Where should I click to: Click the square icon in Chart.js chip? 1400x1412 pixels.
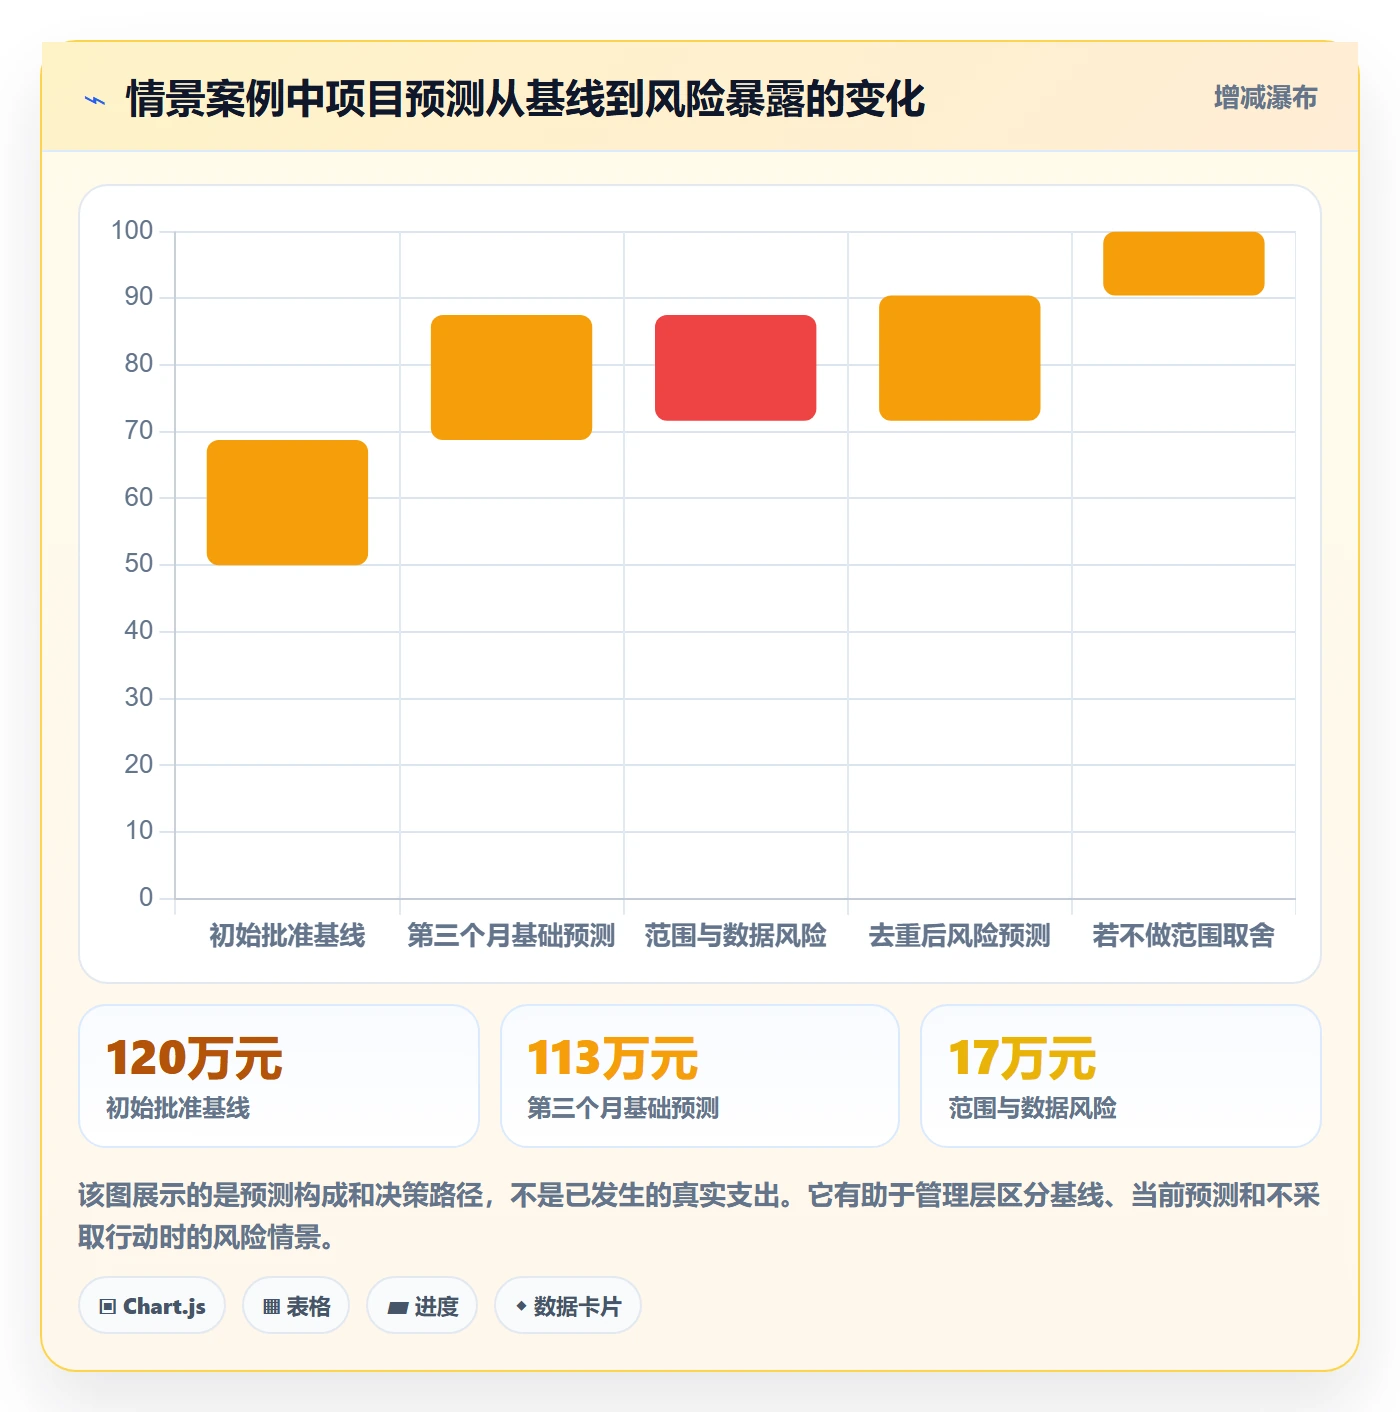(x=108, y=1307)
